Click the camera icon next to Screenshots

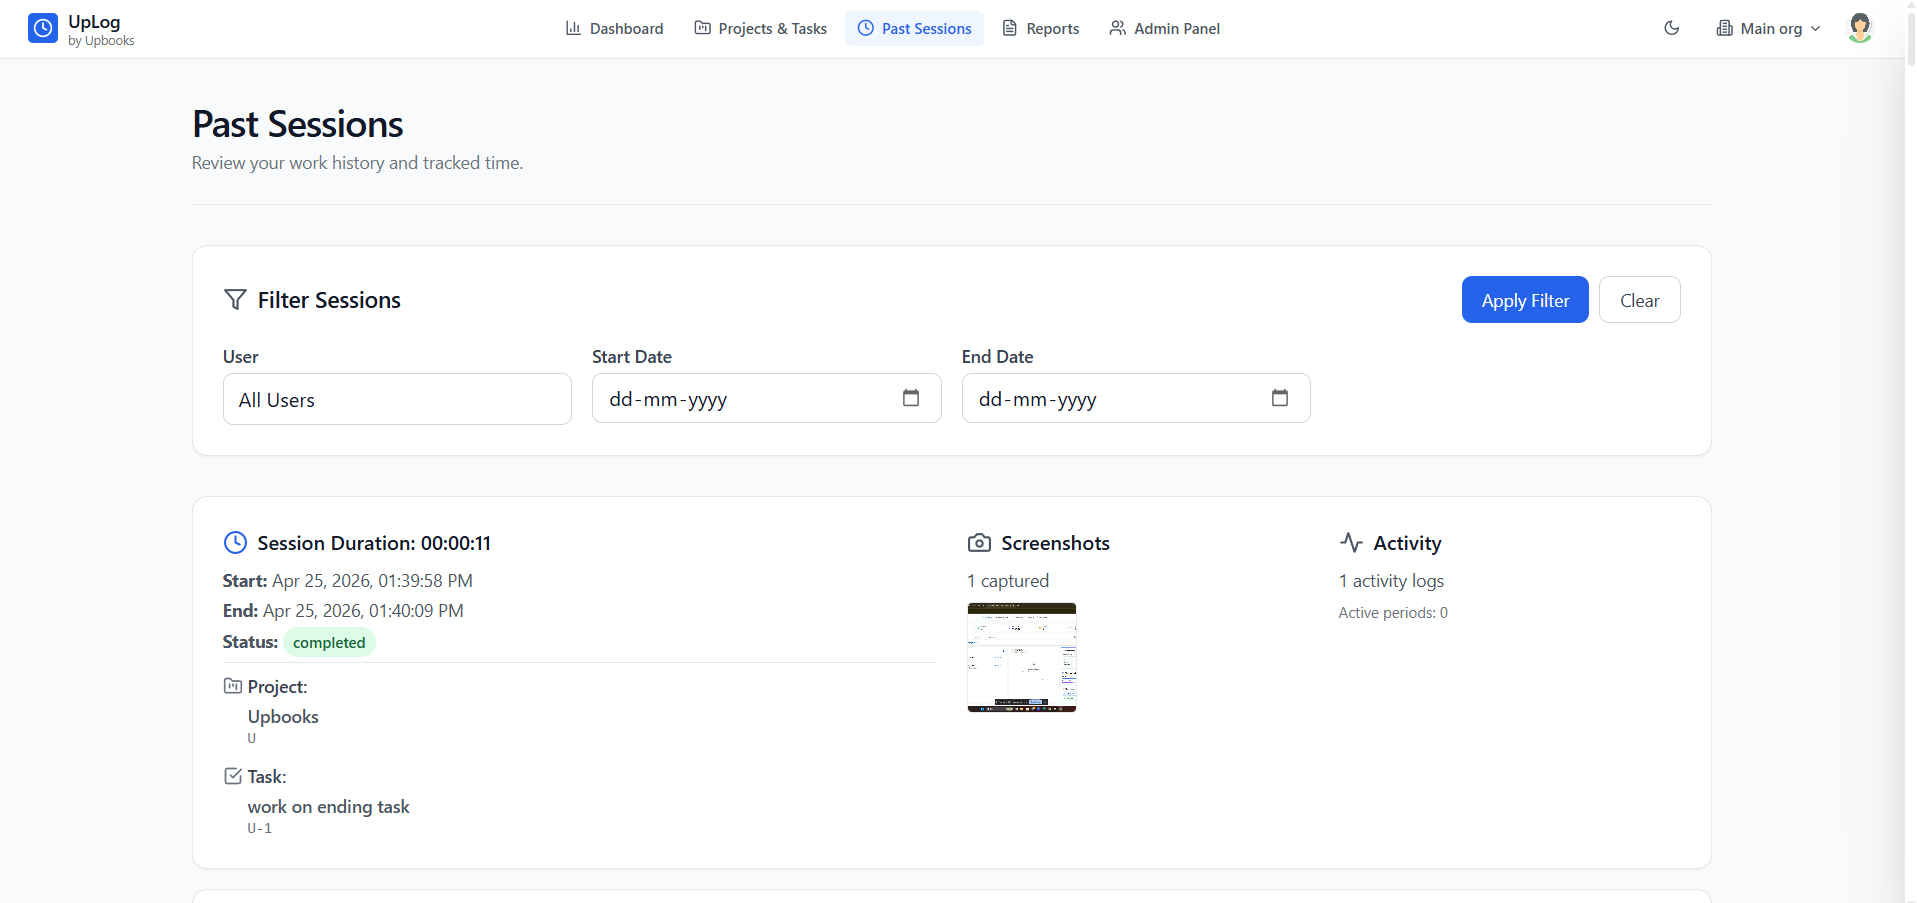click(979, 543)
